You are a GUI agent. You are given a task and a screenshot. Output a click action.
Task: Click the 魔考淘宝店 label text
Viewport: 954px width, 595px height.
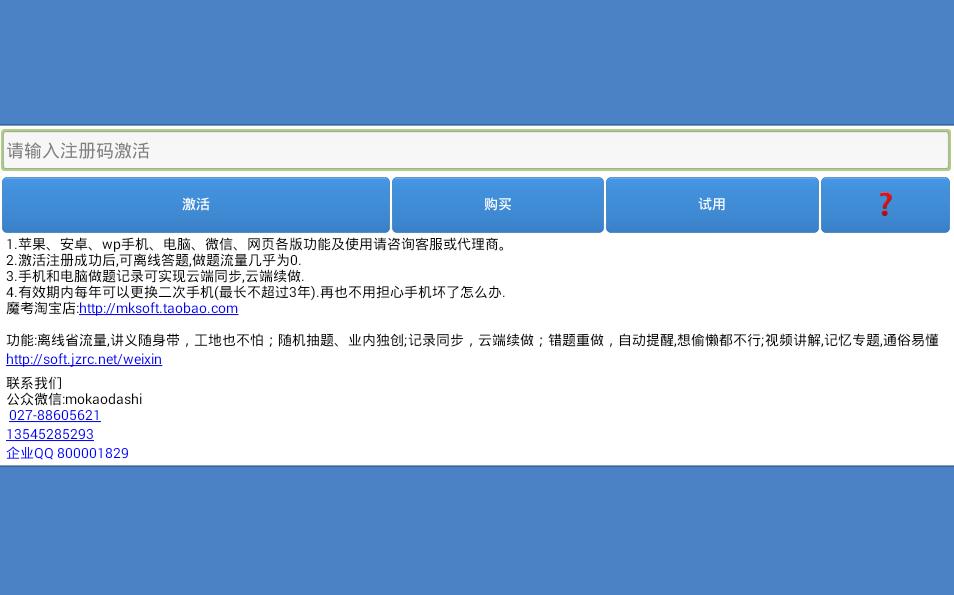[43, 308]
